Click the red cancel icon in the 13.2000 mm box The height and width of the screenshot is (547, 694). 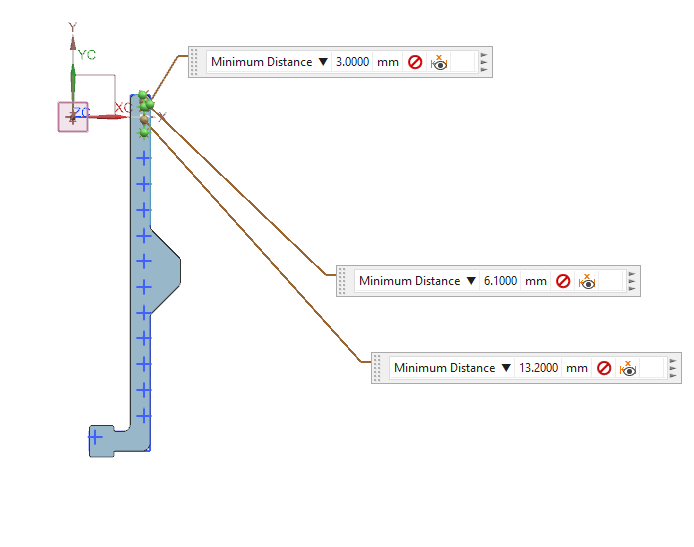click(x=604, y=368)
